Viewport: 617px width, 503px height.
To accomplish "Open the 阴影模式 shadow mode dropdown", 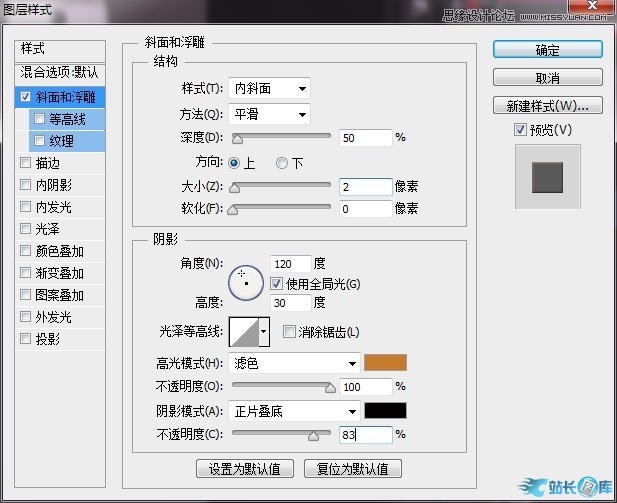I will [x=294, y=411].
